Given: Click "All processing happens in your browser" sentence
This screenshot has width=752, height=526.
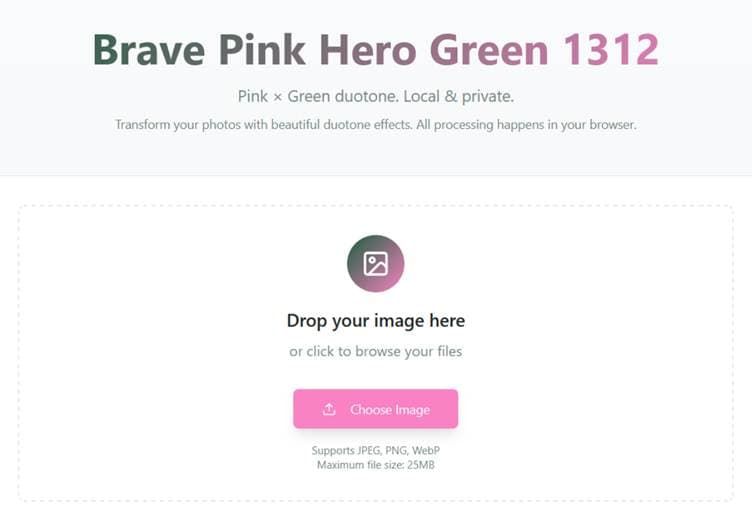Looking at the screenshot, I should pyautogui.click(x=526, y=125).
